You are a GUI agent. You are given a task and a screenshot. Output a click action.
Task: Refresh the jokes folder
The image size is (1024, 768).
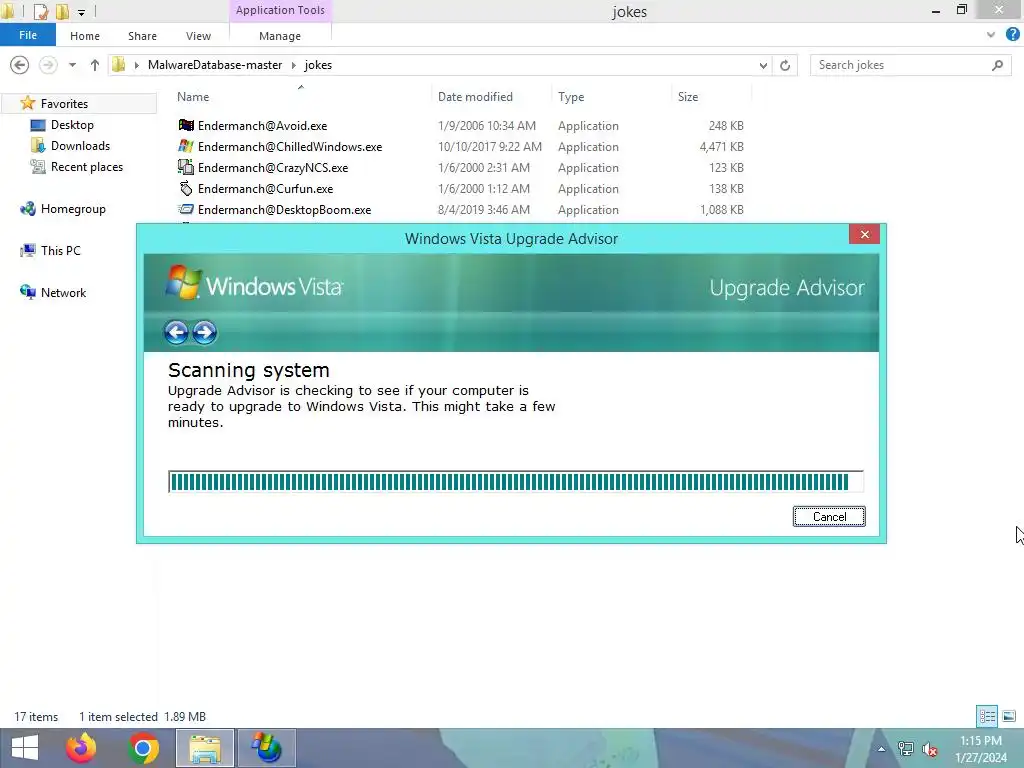point(785,65)
